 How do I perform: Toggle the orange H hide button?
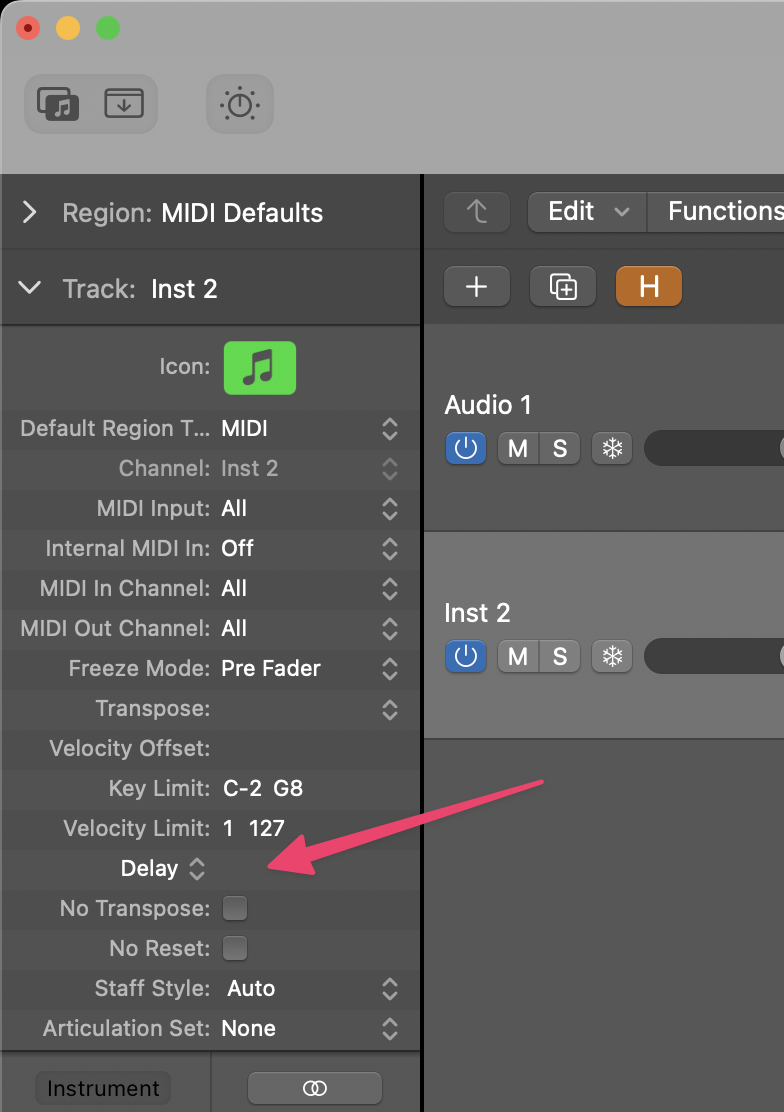(x=649, y=287)
